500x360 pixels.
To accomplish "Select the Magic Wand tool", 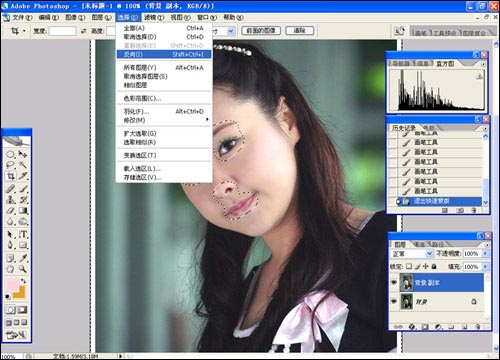I will click(x=23, y=165).
